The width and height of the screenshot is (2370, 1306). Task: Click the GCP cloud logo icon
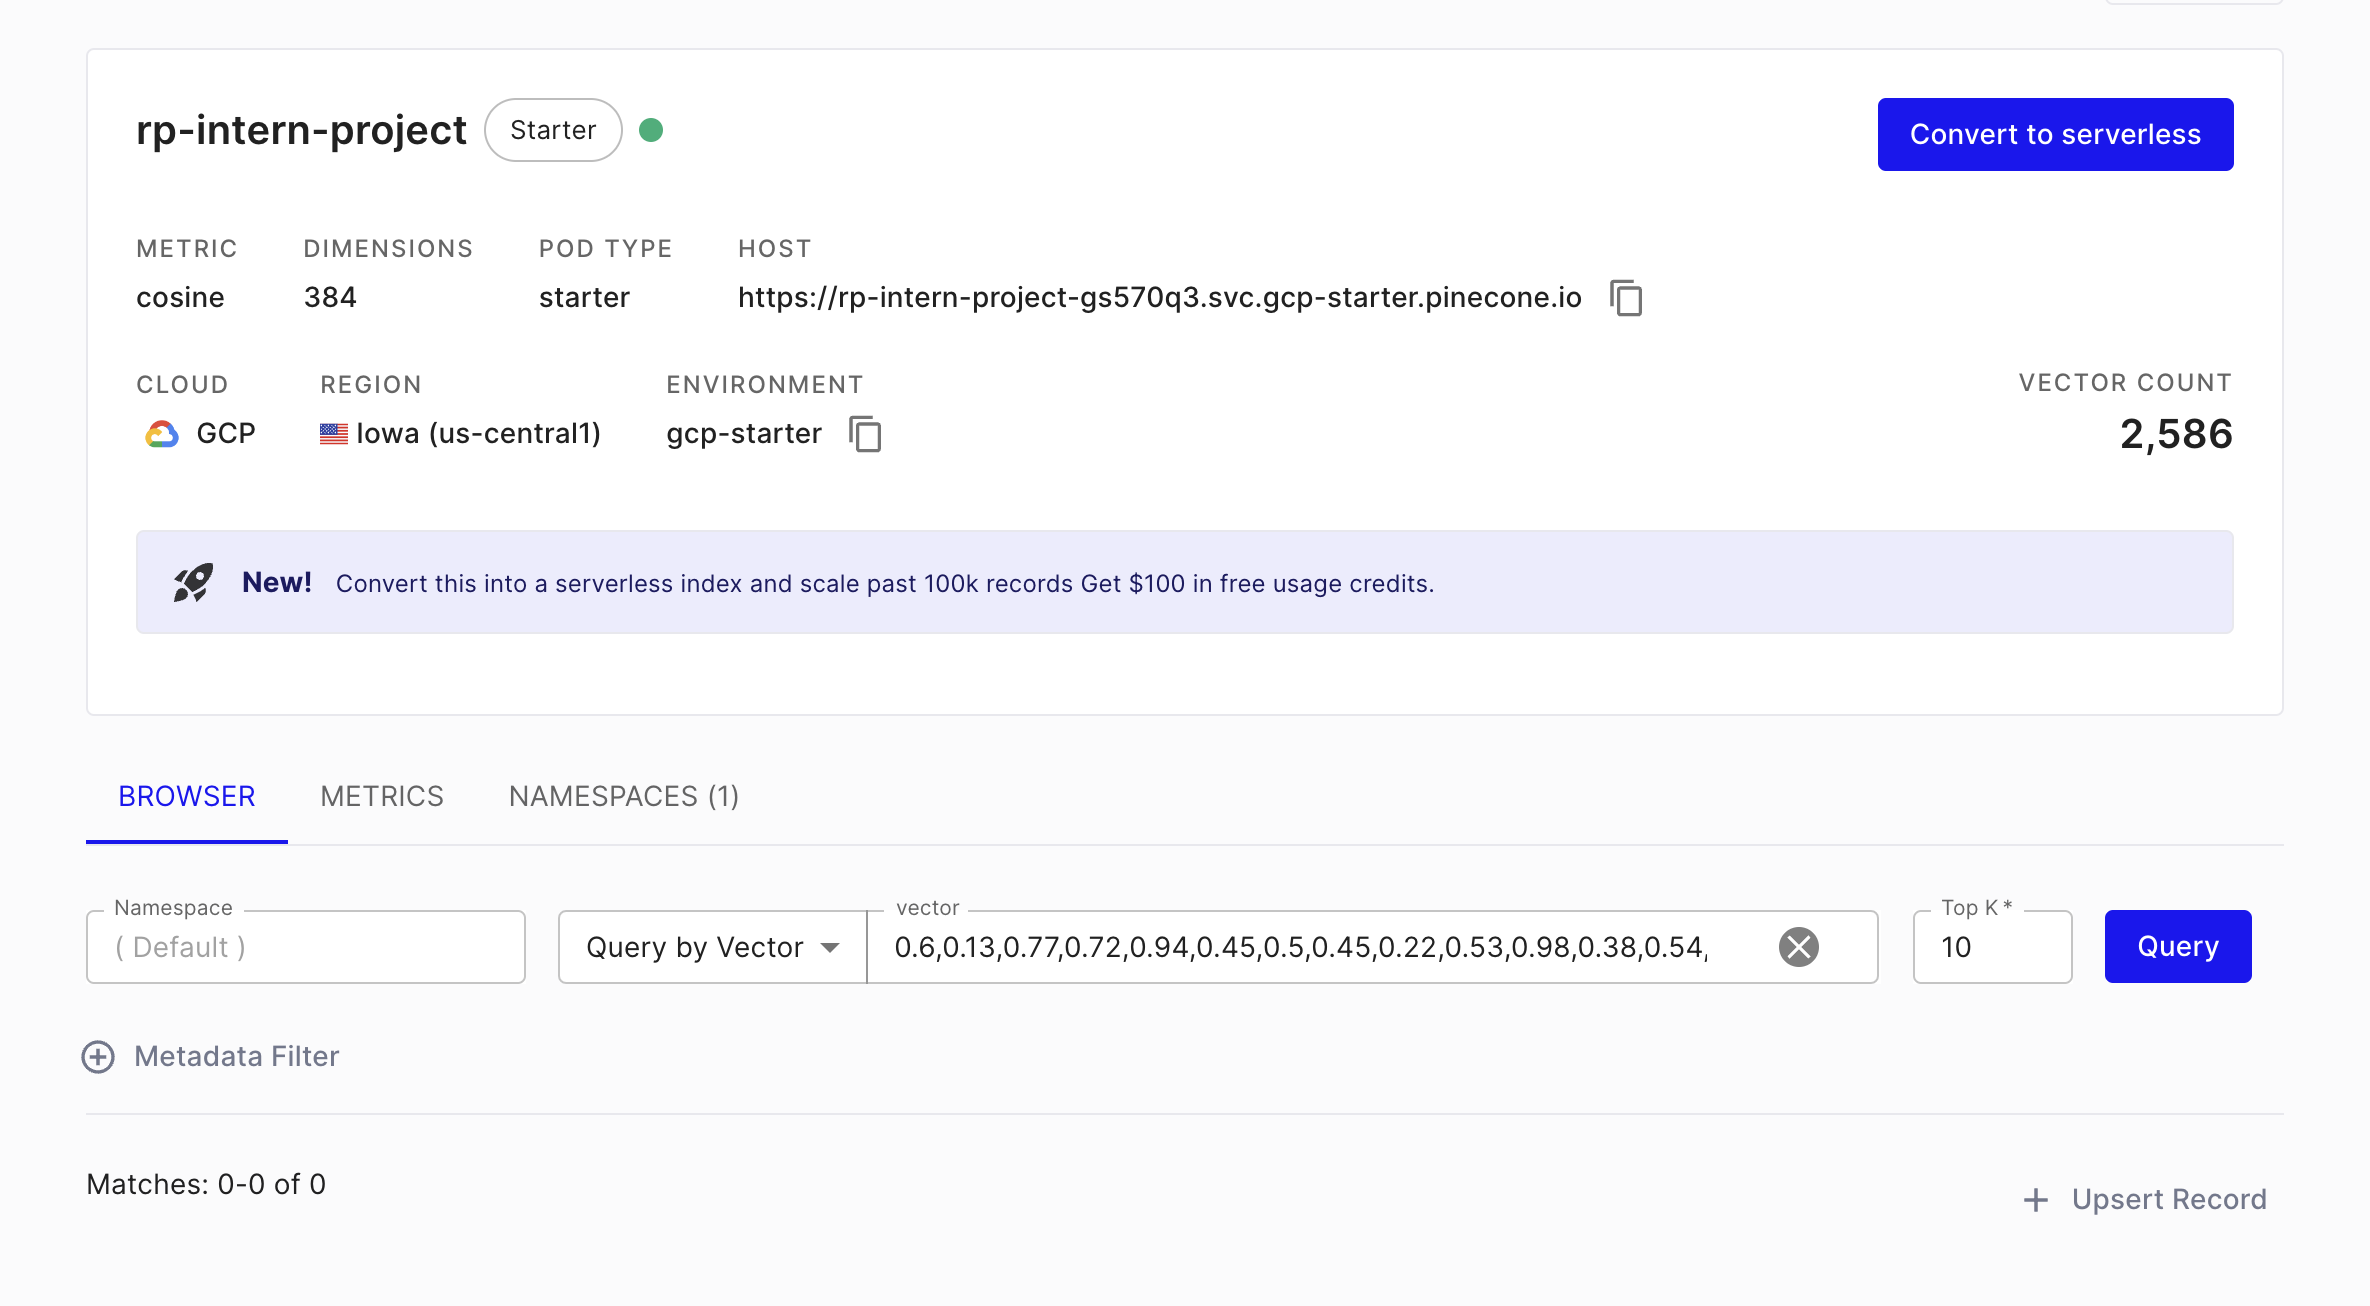point(162,434)
